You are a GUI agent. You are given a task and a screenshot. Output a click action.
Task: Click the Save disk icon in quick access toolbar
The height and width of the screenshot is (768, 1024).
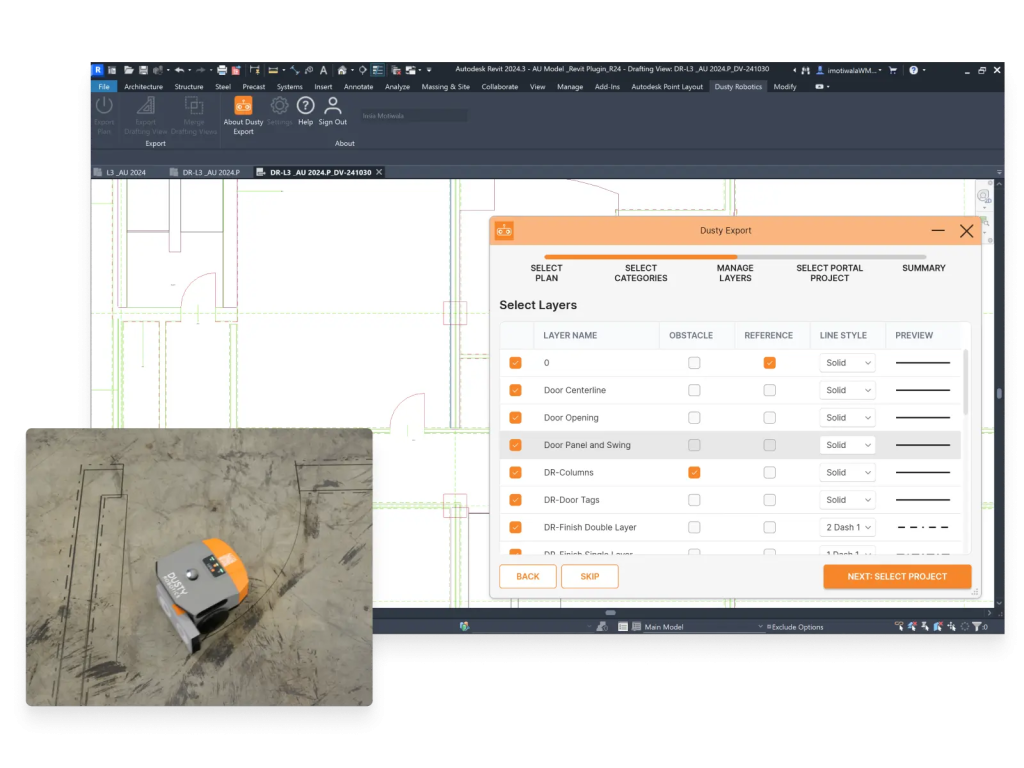tap(143, 70)
